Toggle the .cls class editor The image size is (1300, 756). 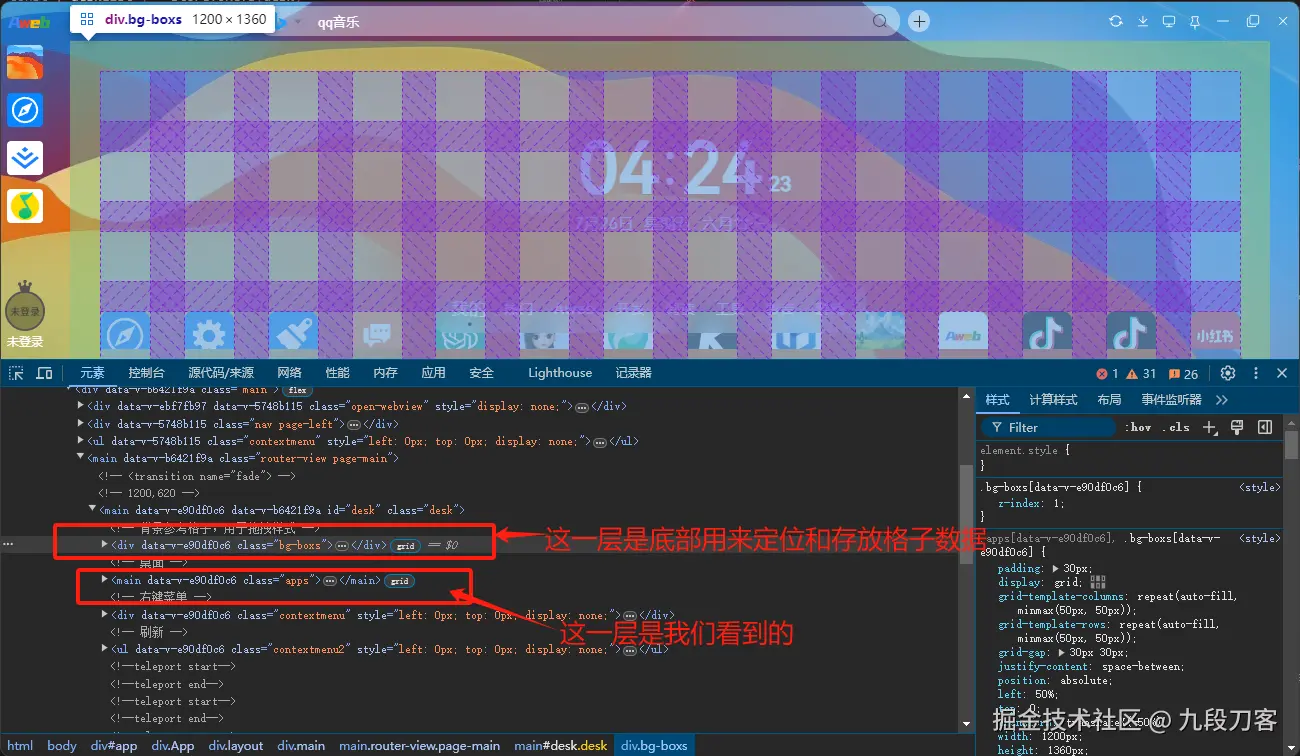pyautogui.click(x=1176, y=427)
